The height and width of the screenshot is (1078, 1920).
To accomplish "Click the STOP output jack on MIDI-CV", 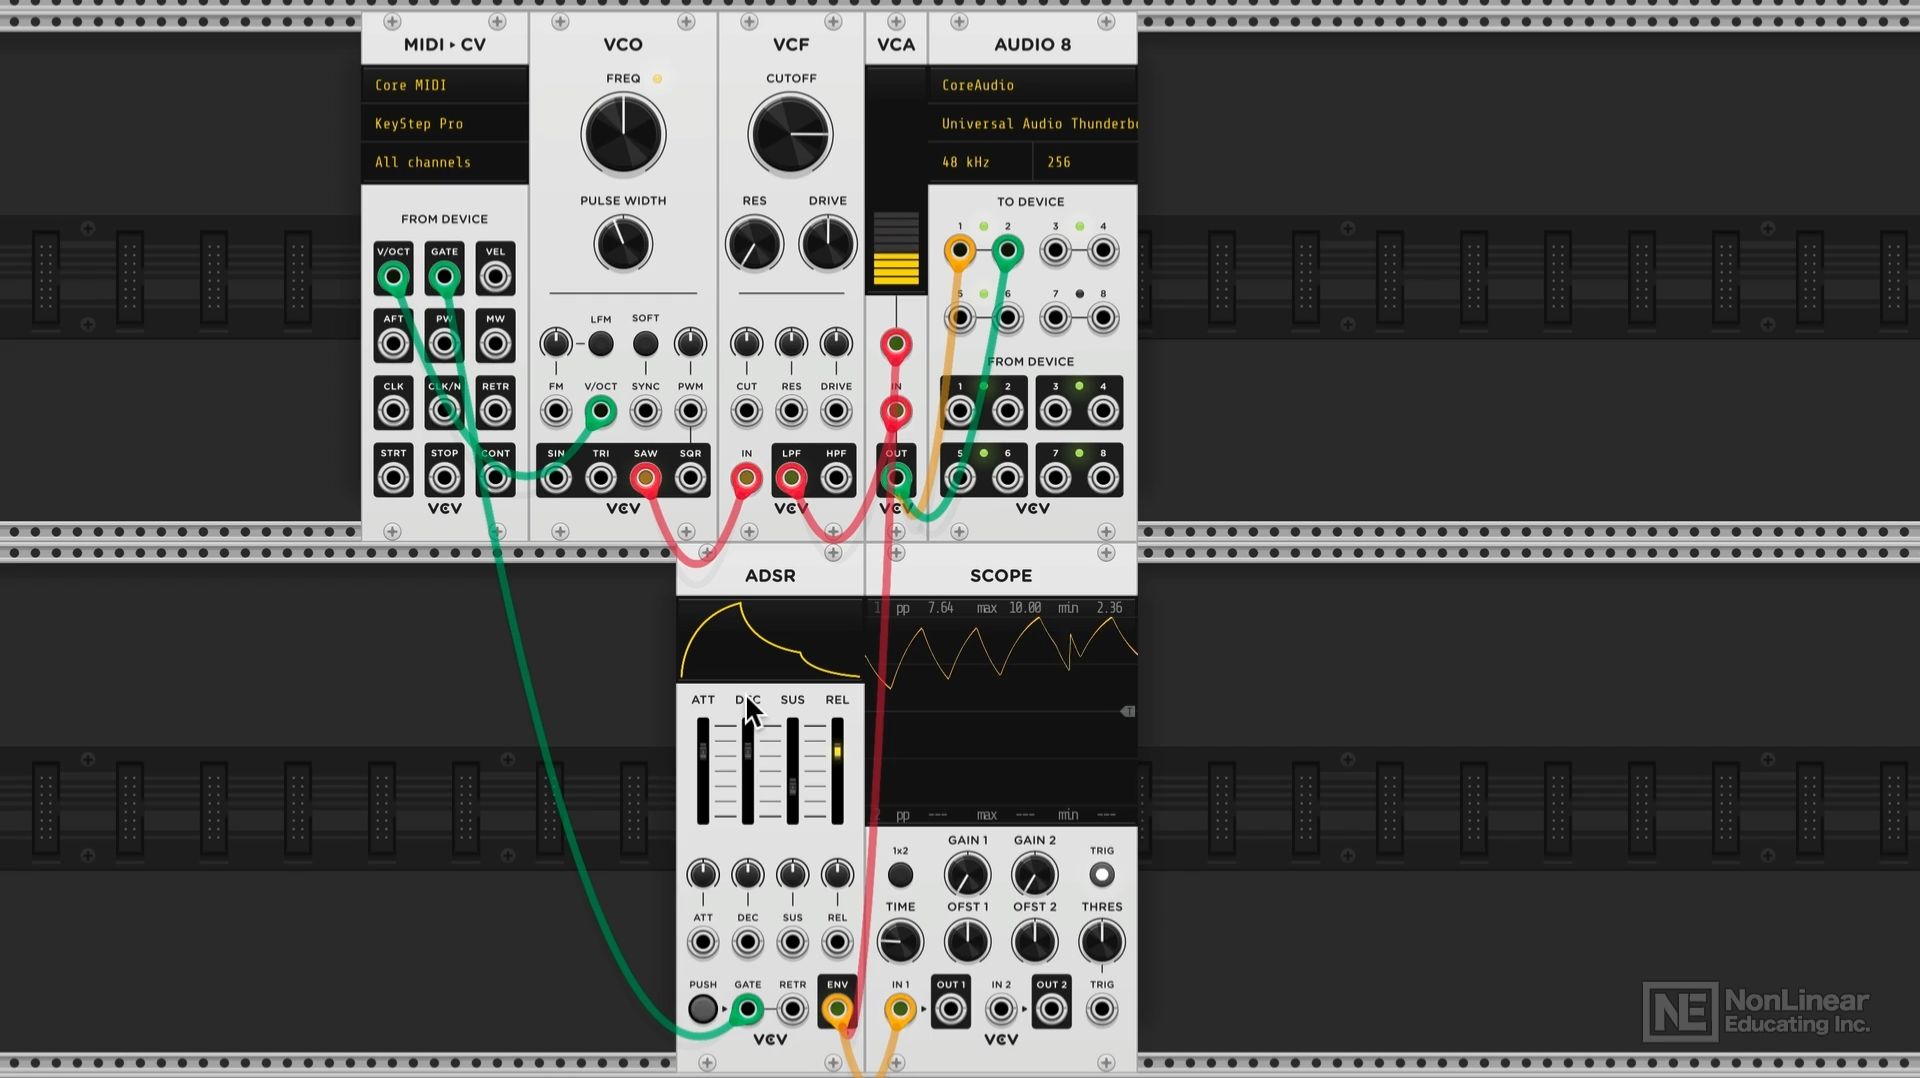I will (x=444, y=478).
